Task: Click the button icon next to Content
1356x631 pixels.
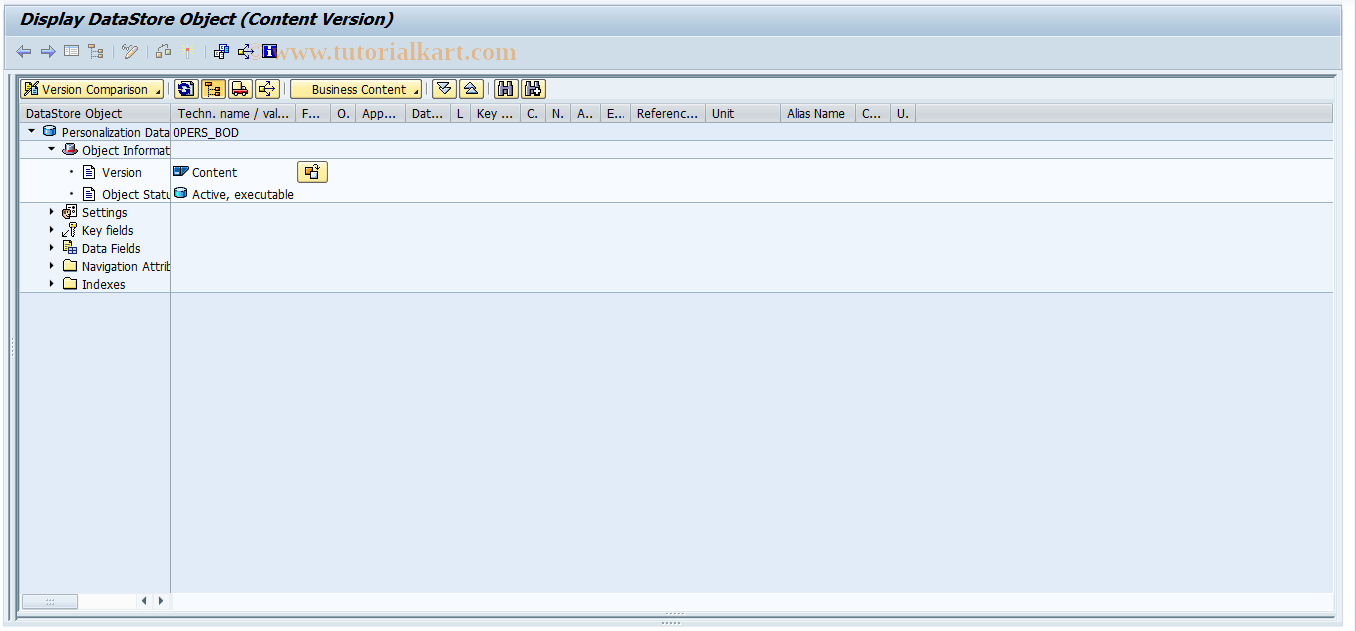Action: click(312, 172)
